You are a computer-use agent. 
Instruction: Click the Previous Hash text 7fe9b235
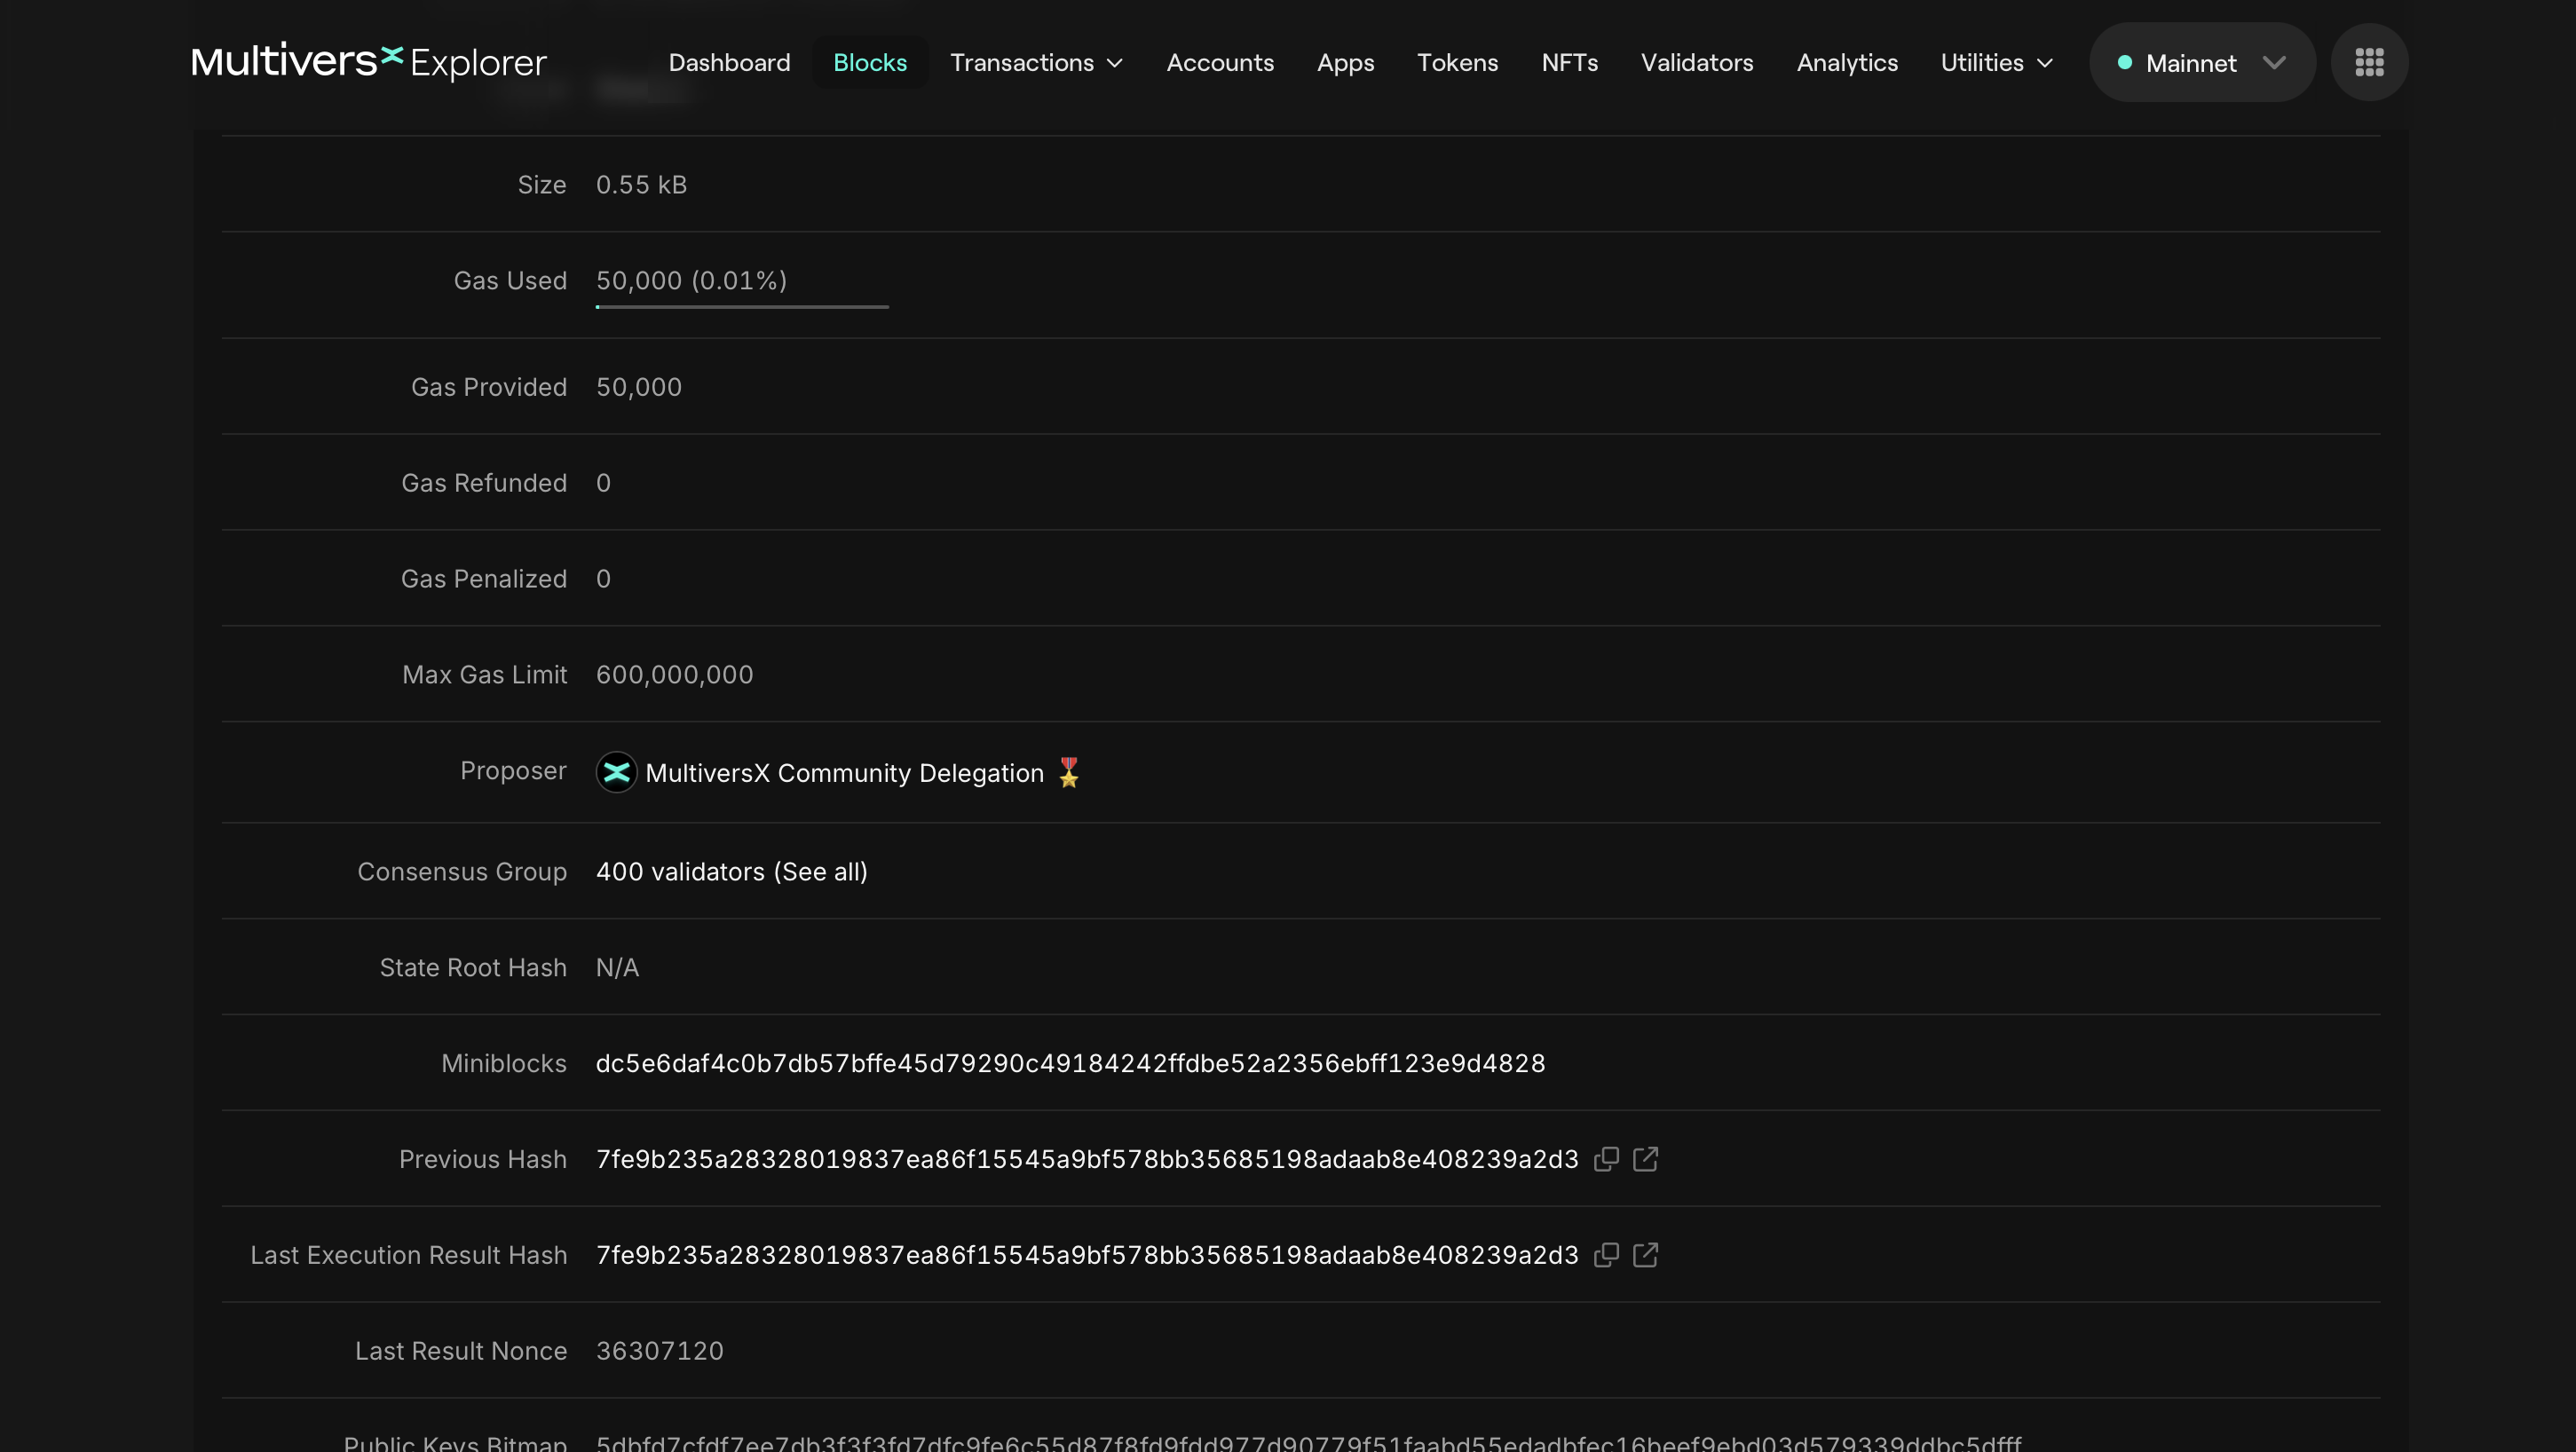pos(1087,1159)
